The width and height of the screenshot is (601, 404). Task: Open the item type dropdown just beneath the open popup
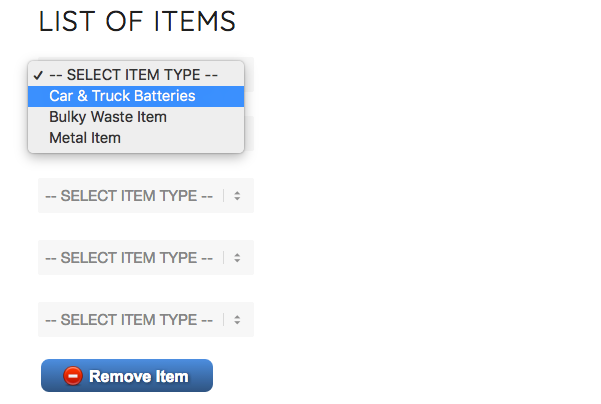[146, 195]
